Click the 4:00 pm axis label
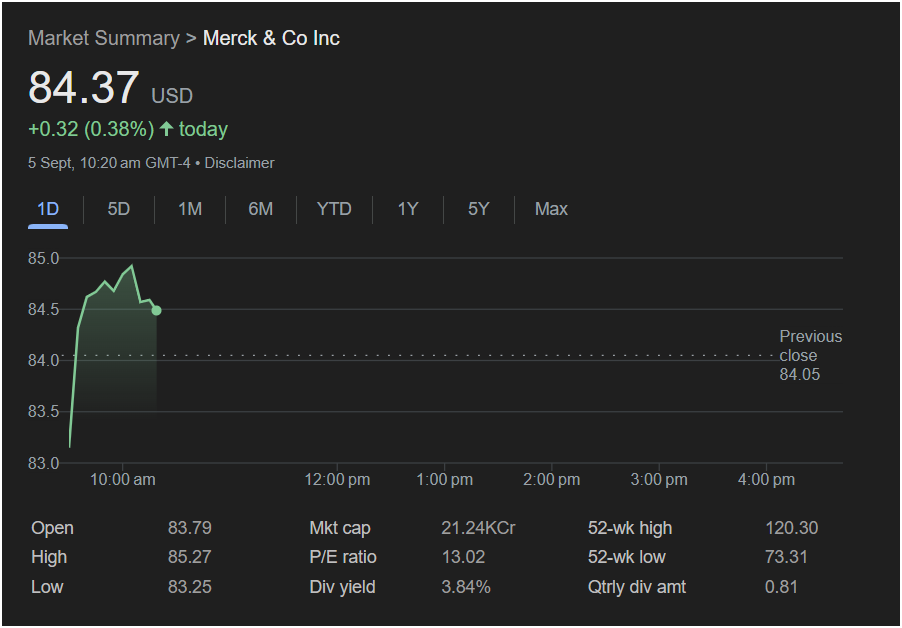902x628 pixels. [766, 480]
